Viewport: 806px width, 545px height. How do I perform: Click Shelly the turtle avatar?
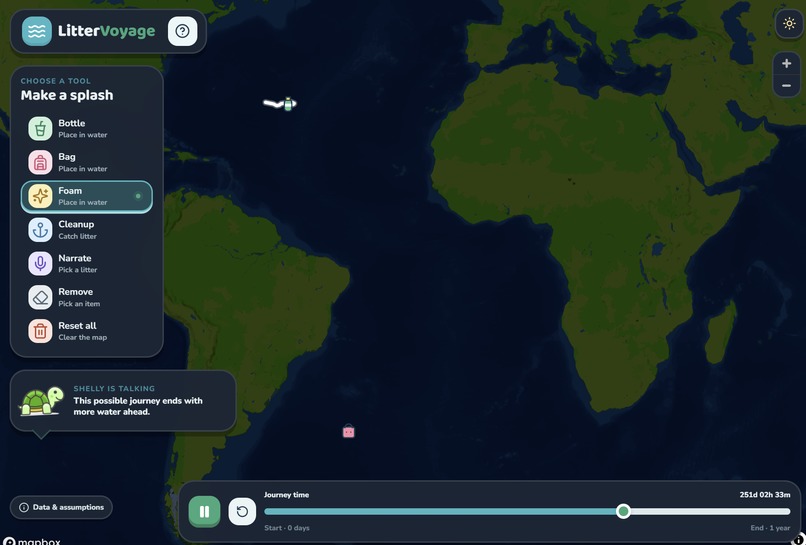41,401
